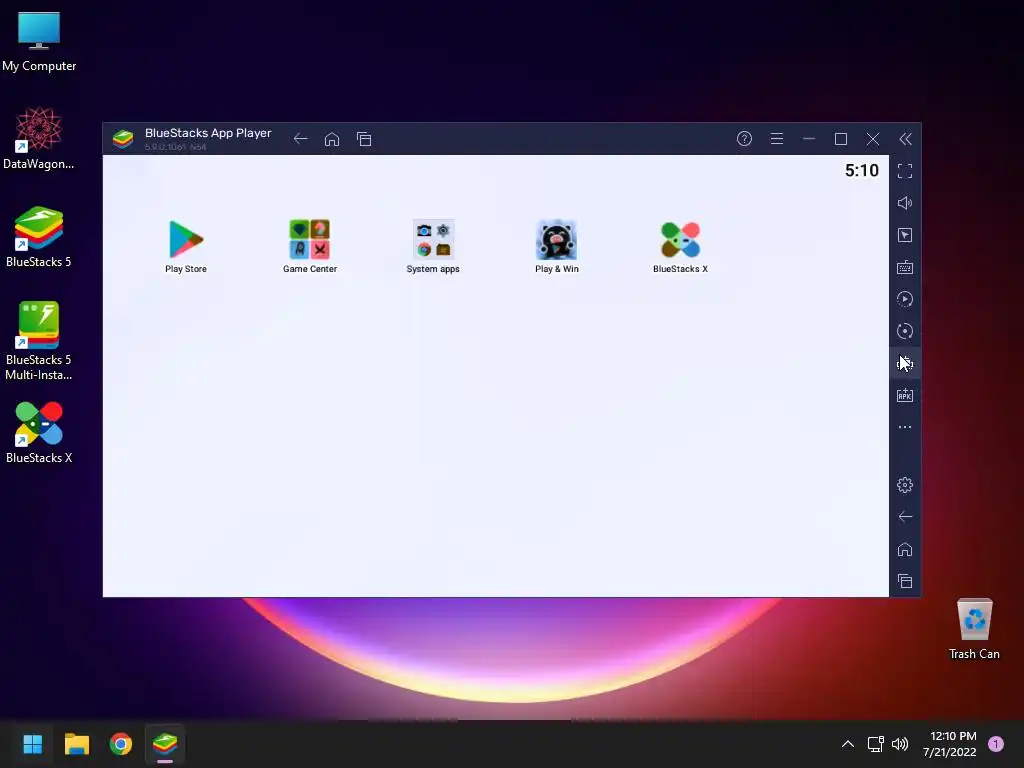The width and height of the screenshot is (1024, 768).
Task: Go to home from the title bar
Action: 332,138
